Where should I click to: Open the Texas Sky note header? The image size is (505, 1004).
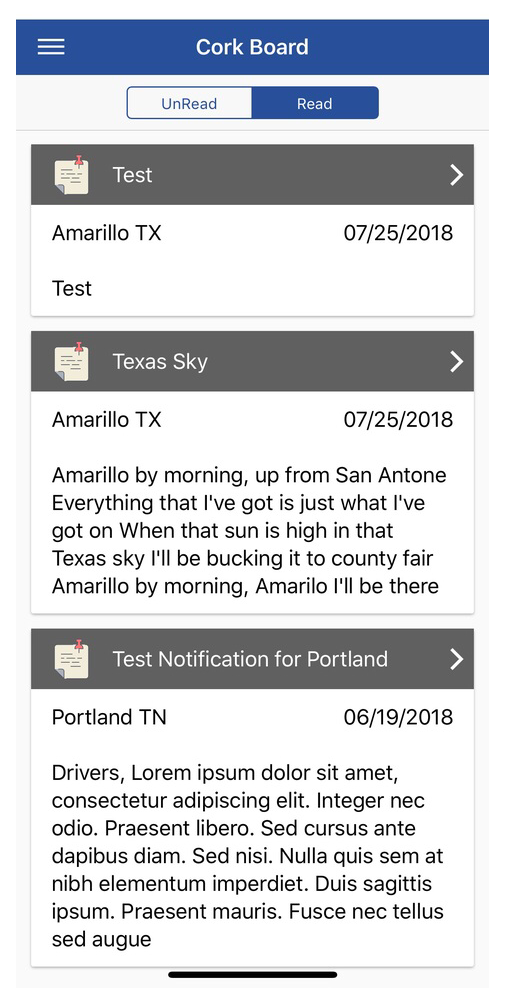[x=252, y=361]
